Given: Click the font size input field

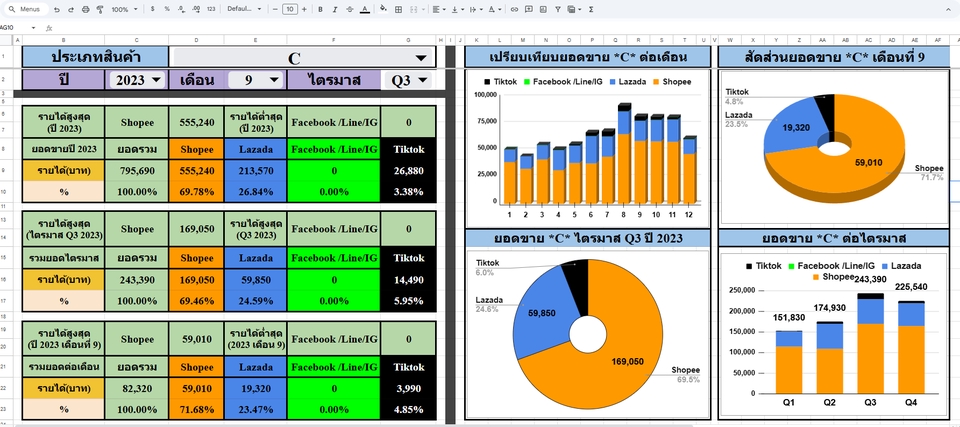Looking at the screenshot, I should (x=290, y=9).
